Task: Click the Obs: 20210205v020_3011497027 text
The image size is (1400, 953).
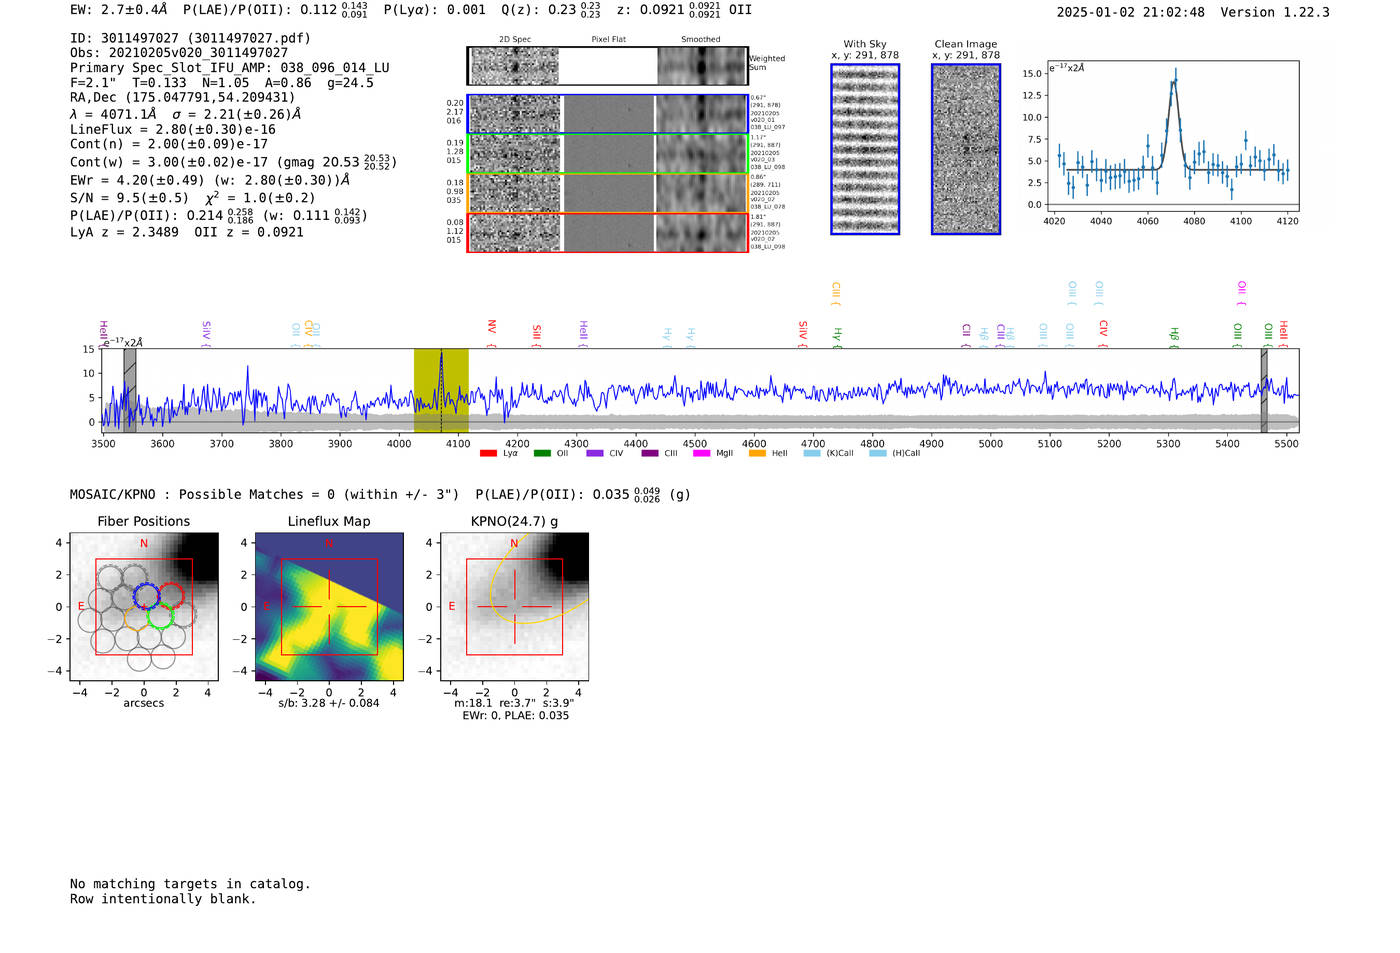Action: [179, 53]
